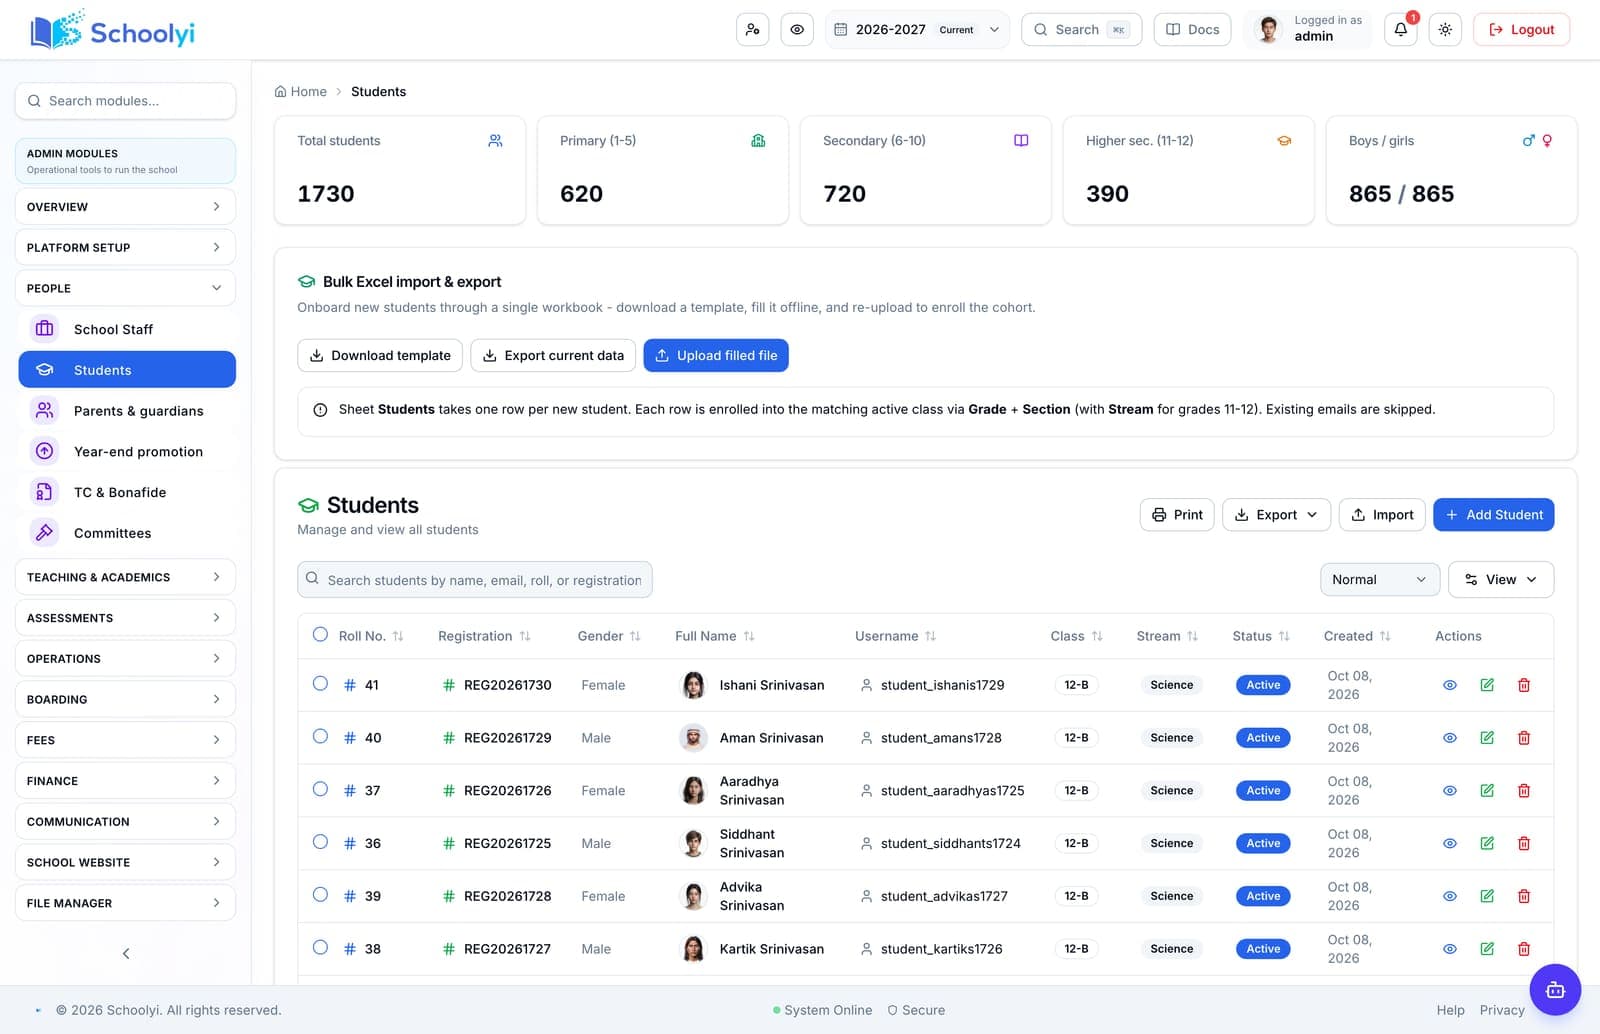Delete Aaradhya Srinivasan's record
The width and height of the screenshot is (1600, 1034).
(x=1524, y=791)
